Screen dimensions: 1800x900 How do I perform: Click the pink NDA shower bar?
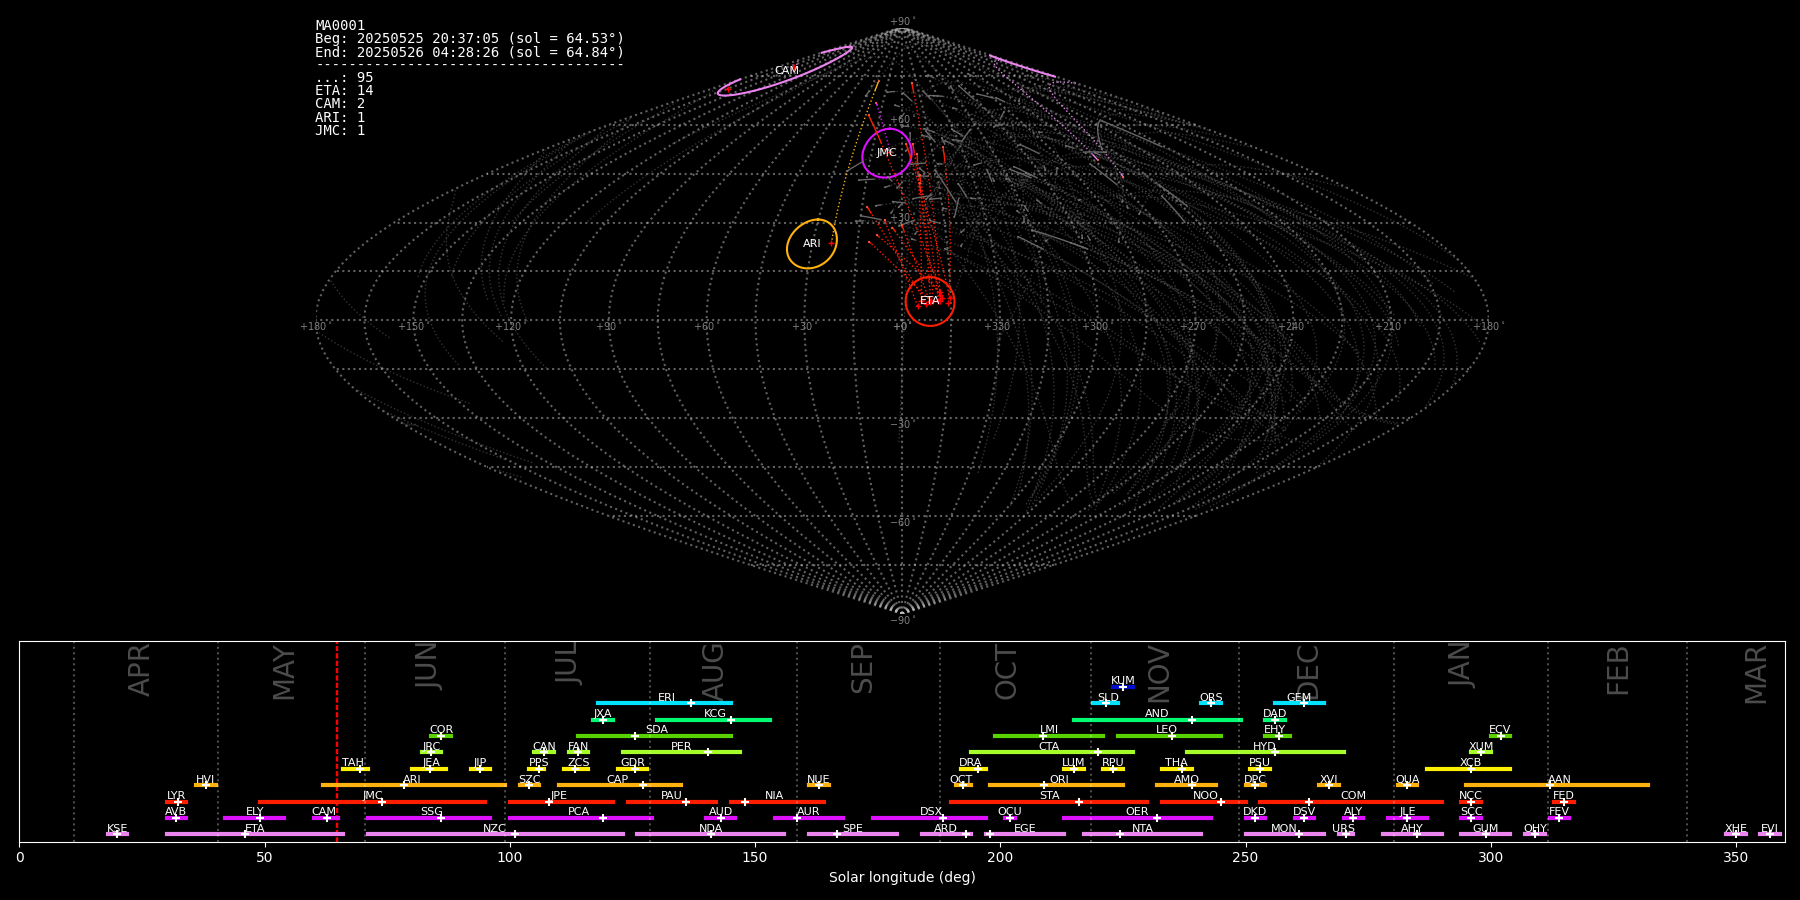click(x=710, y=834)
